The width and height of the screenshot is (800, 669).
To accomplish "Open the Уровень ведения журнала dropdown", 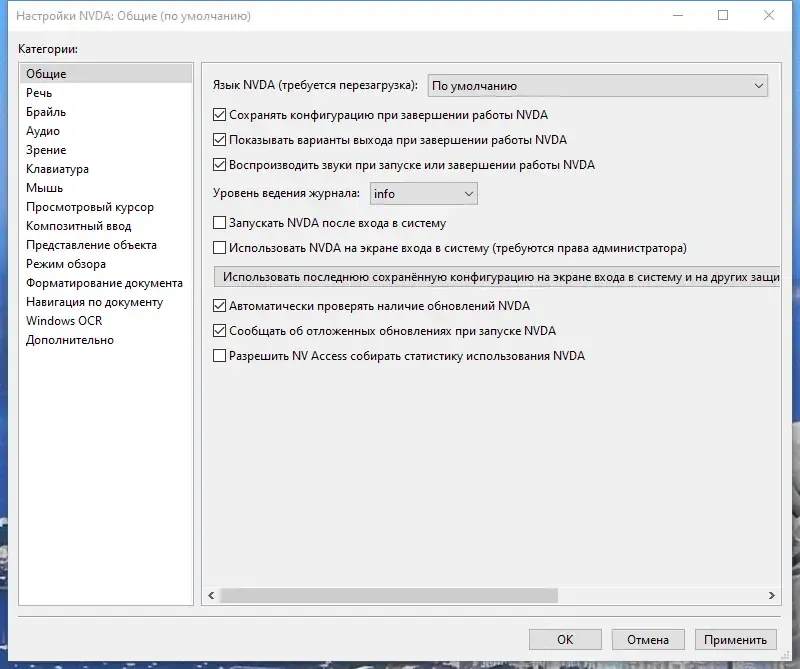I will pyautogui.click(x=423, y=194).
